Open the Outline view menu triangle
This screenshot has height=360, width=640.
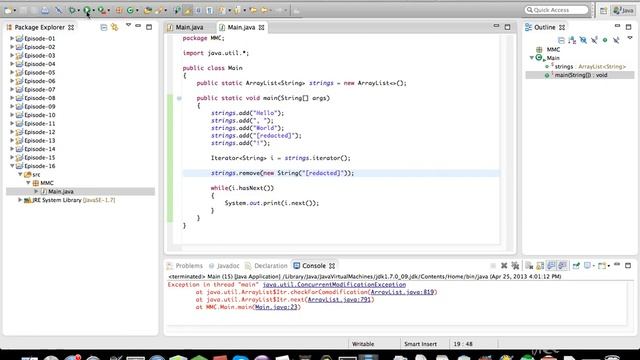click(x=630, y=38)
